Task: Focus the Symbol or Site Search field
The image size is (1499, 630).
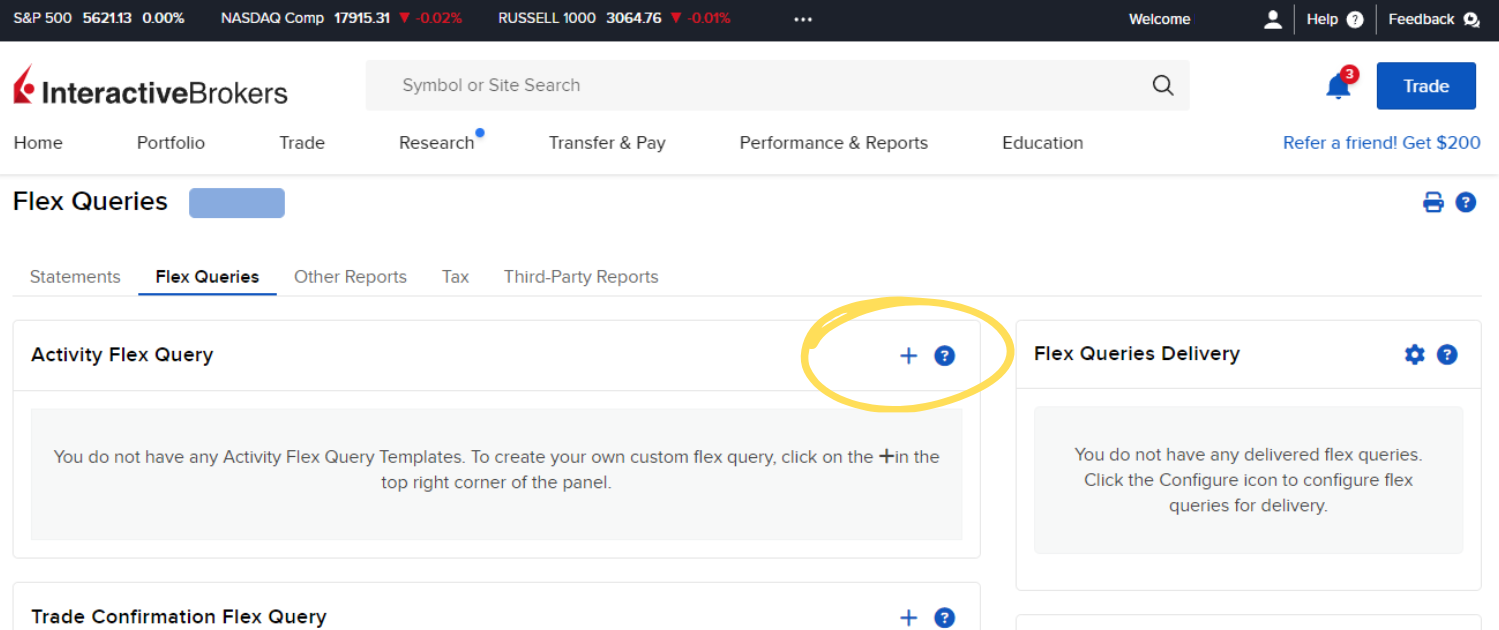Action: (778, 85)
